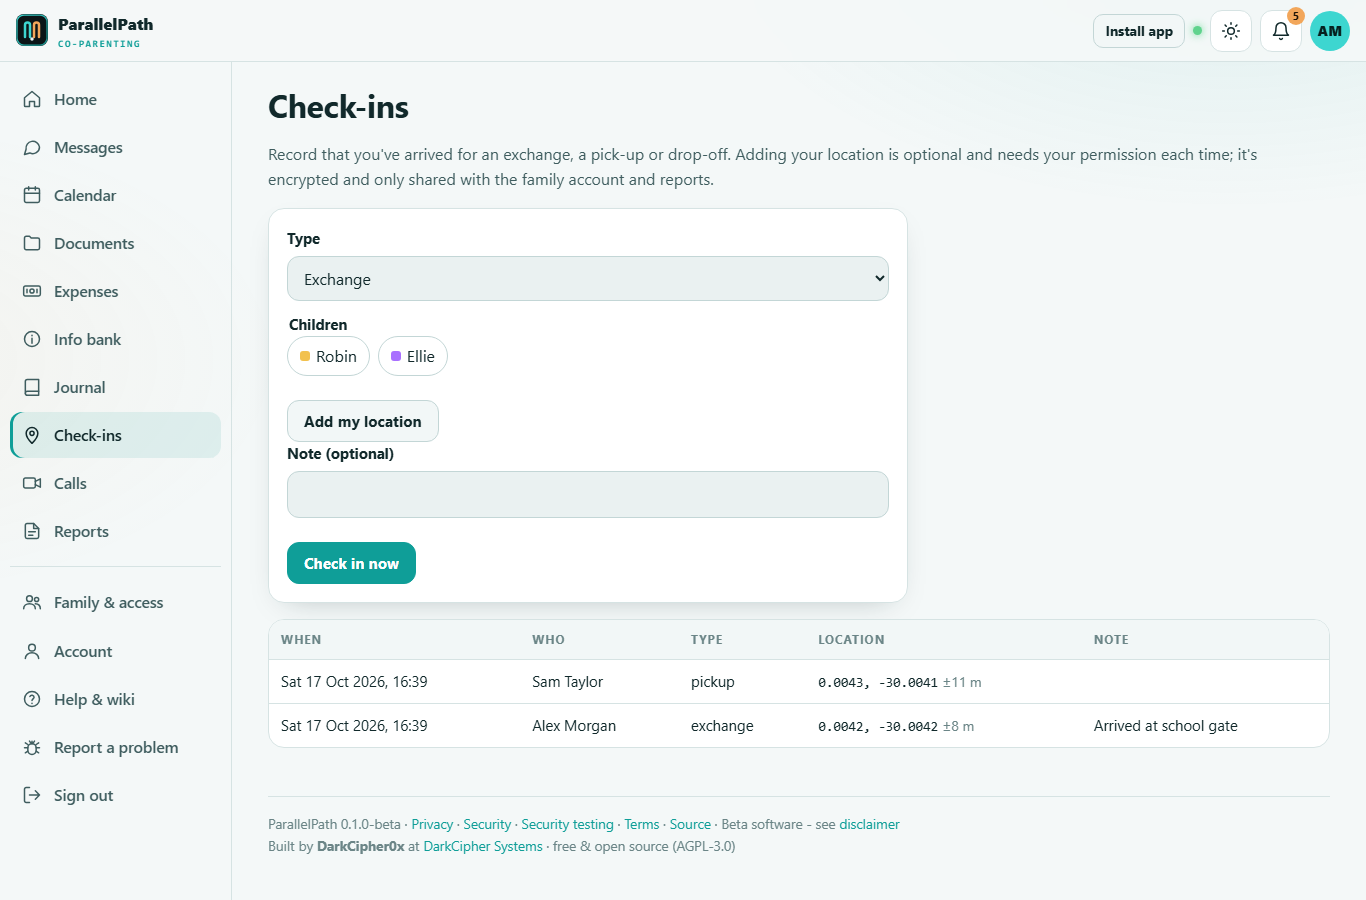Click the Expenses banknote icon

point(32,291)
